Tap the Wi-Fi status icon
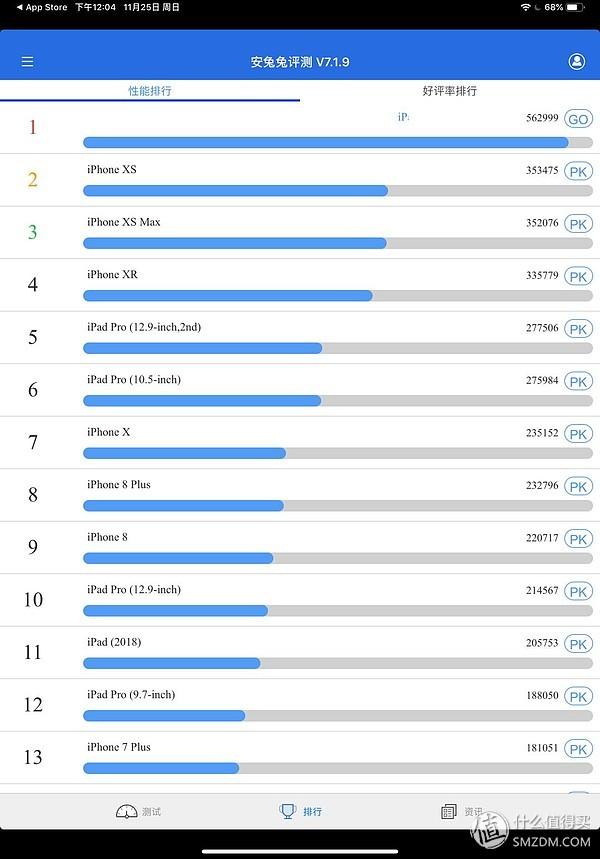Screen dimensions: 600x859 (525, 7)
